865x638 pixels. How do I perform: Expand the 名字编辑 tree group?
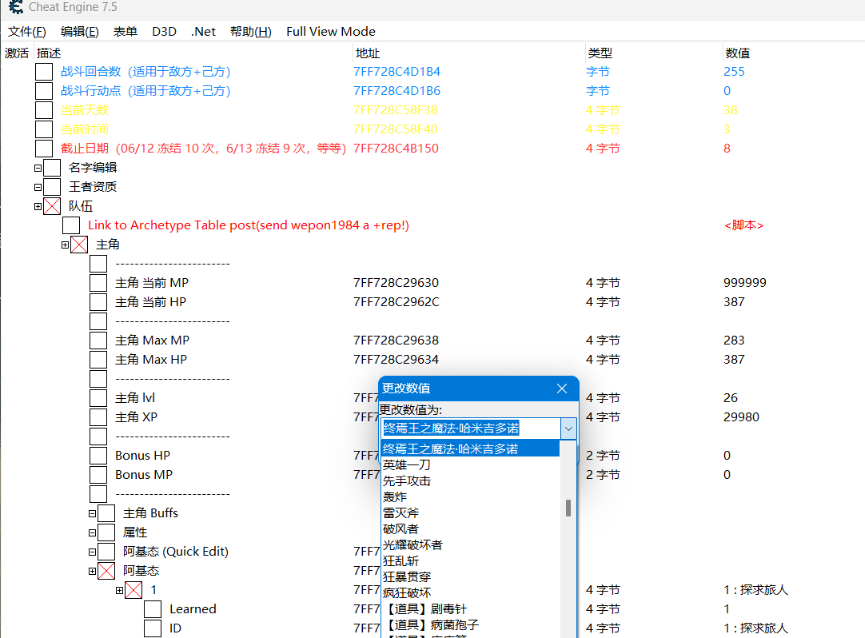38,168
